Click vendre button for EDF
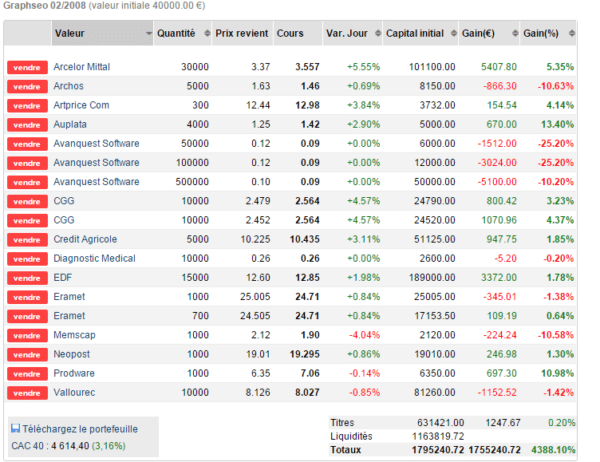600x462 pixels. (x=27, y=278)
